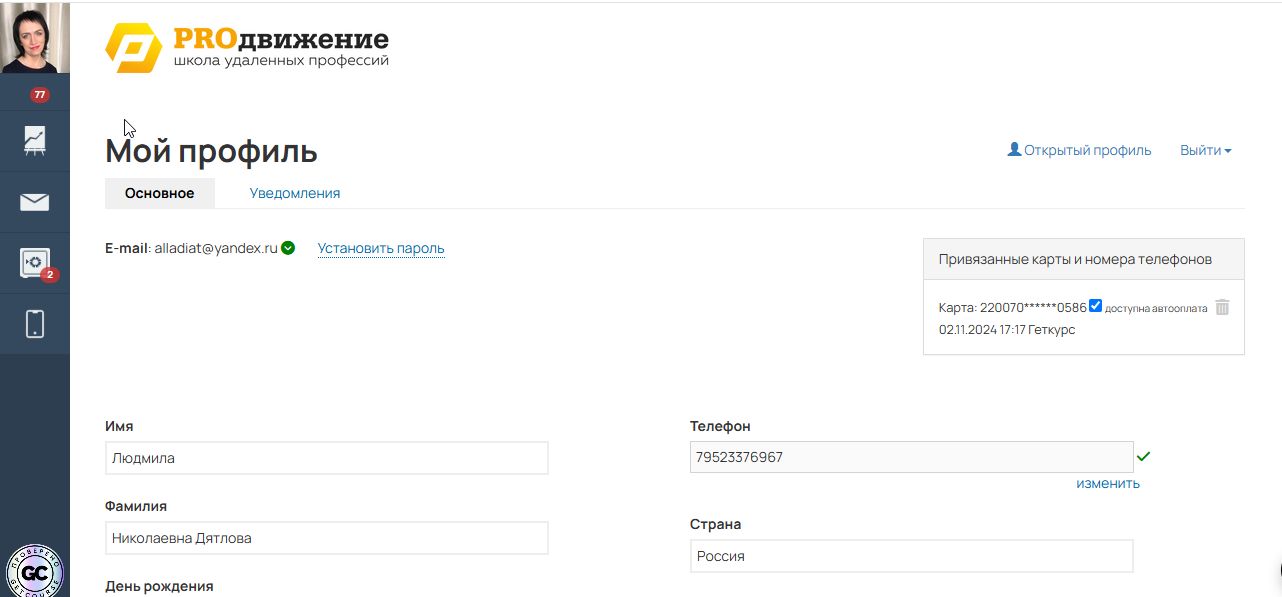Image resolution: width=1282 pixels, height=597 pixels.
Task: Select the 'Основное' tab
Action: coord(159,193)
